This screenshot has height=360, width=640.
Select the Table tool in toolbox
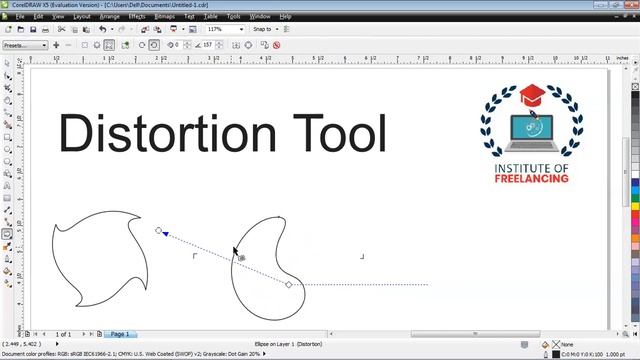tap(7, 198)
